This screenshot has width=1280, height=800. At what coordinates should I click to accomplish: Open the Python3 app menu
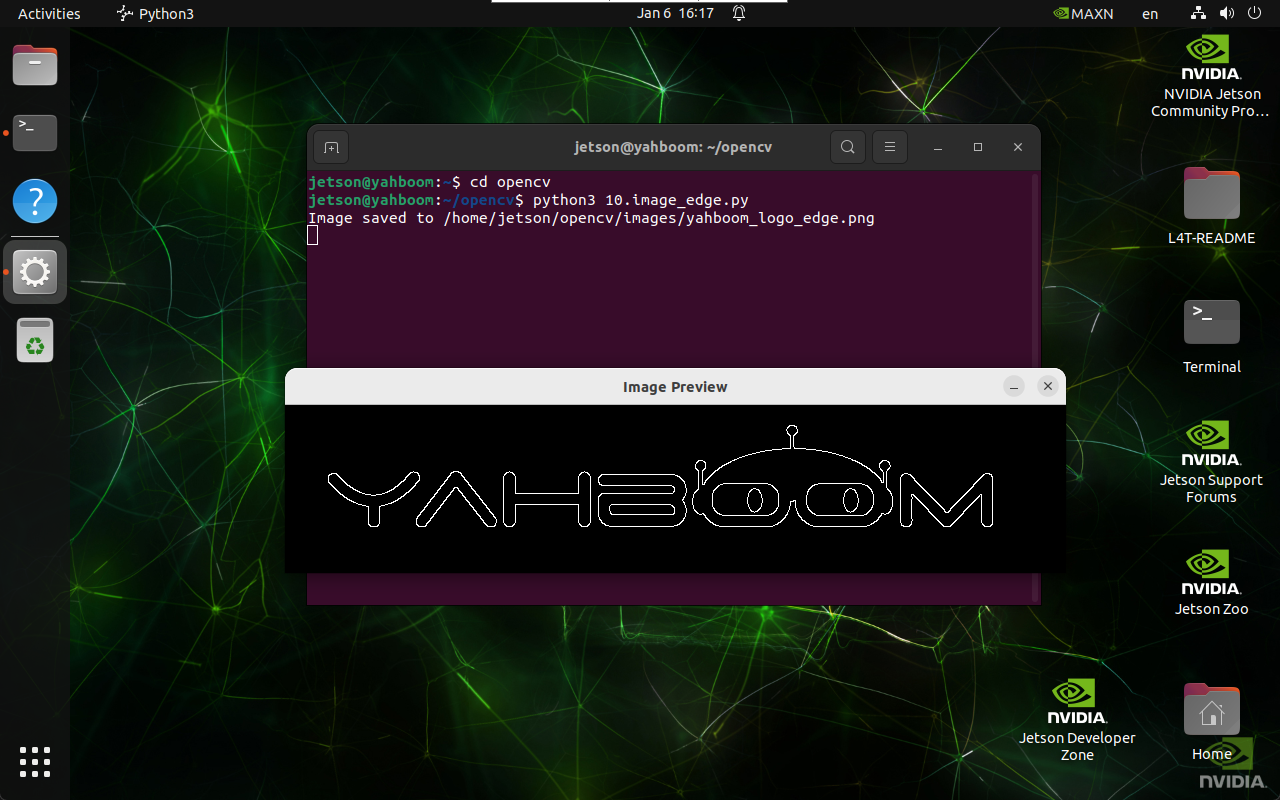(155, 14)
